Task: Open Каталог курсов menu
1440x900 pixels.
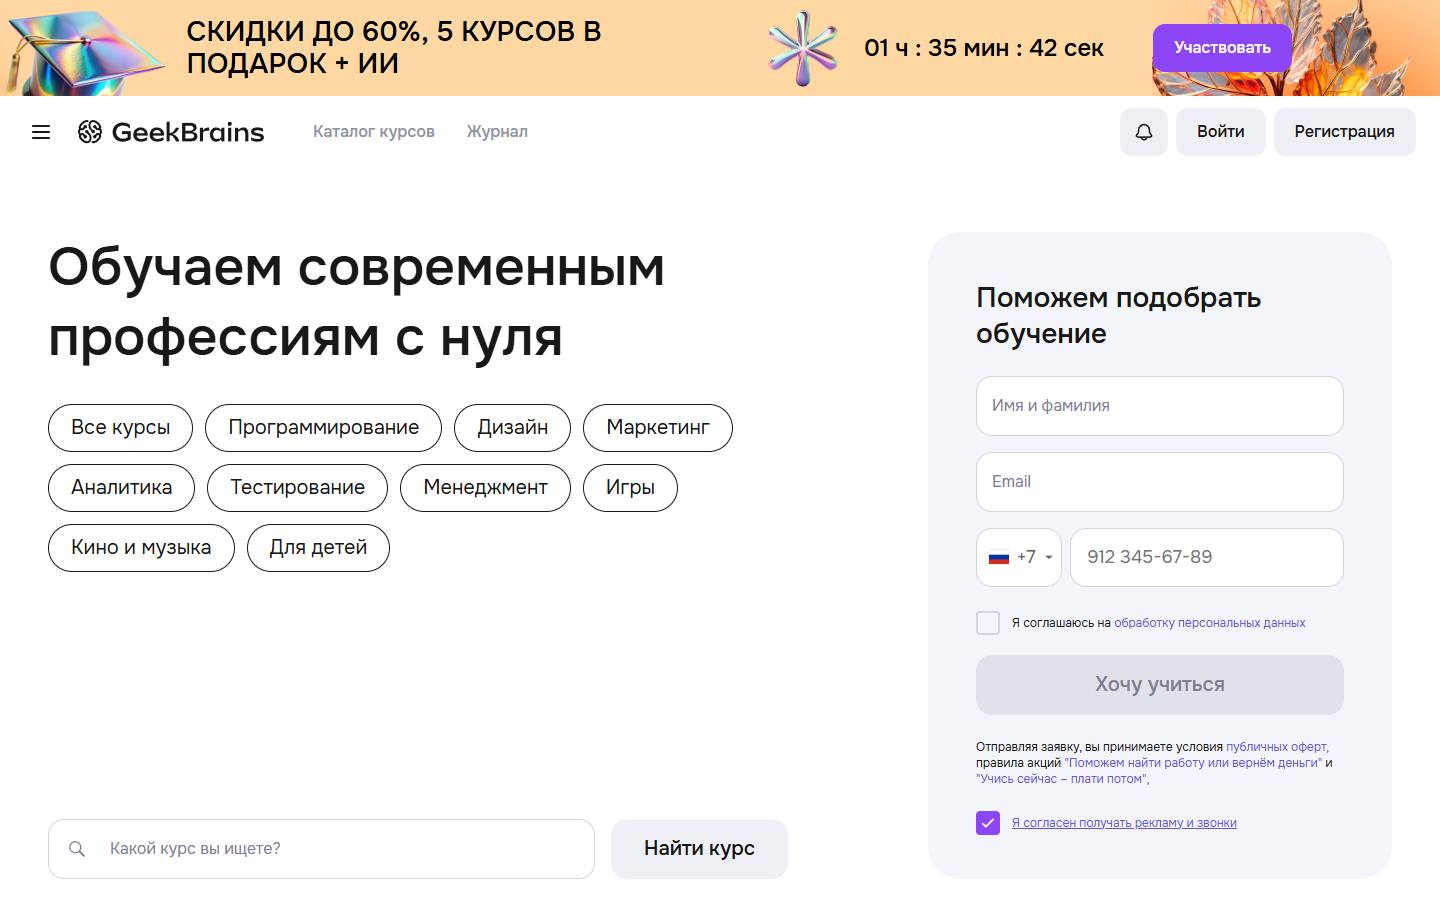Action: (374, 132)
